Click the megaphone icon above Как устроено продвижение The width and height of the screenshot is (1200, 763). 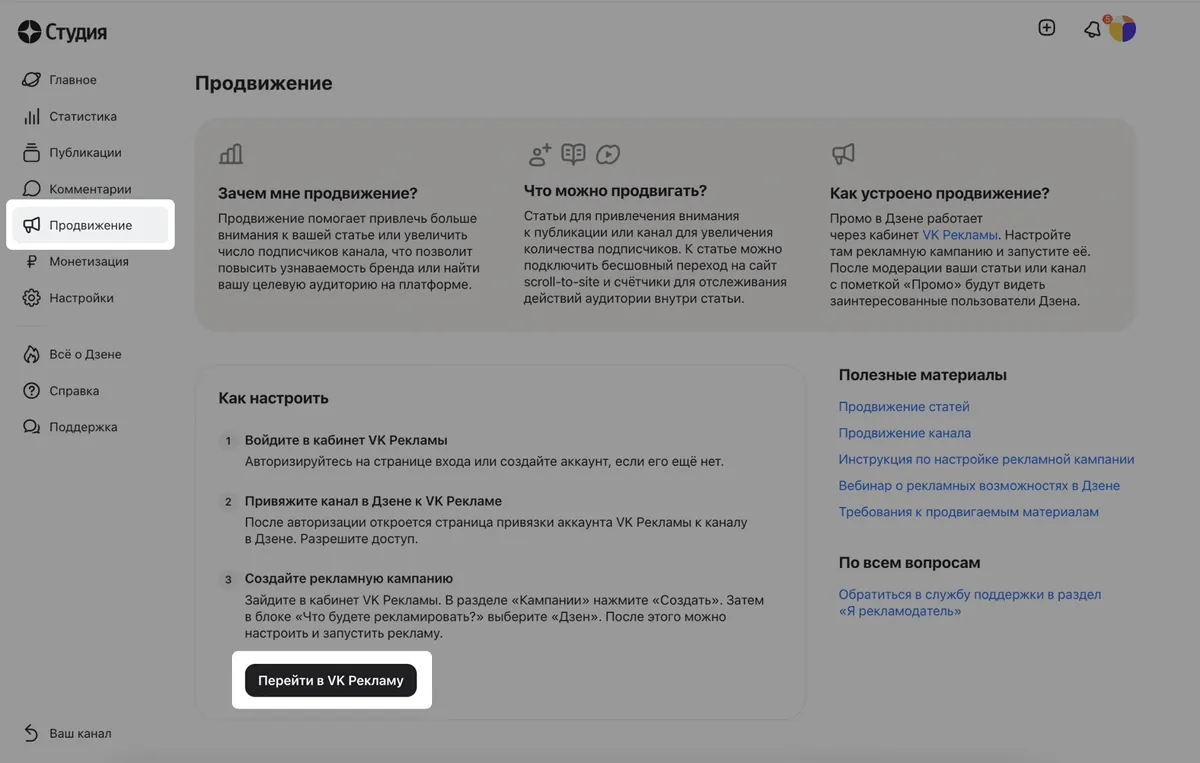tap(844, 154)
